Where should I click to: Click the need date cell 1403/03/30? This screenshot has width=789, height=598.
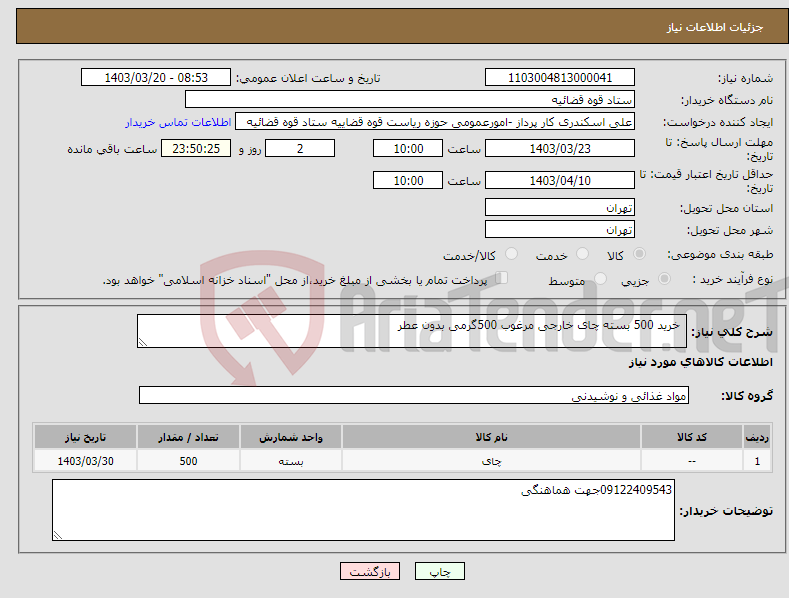85,461
